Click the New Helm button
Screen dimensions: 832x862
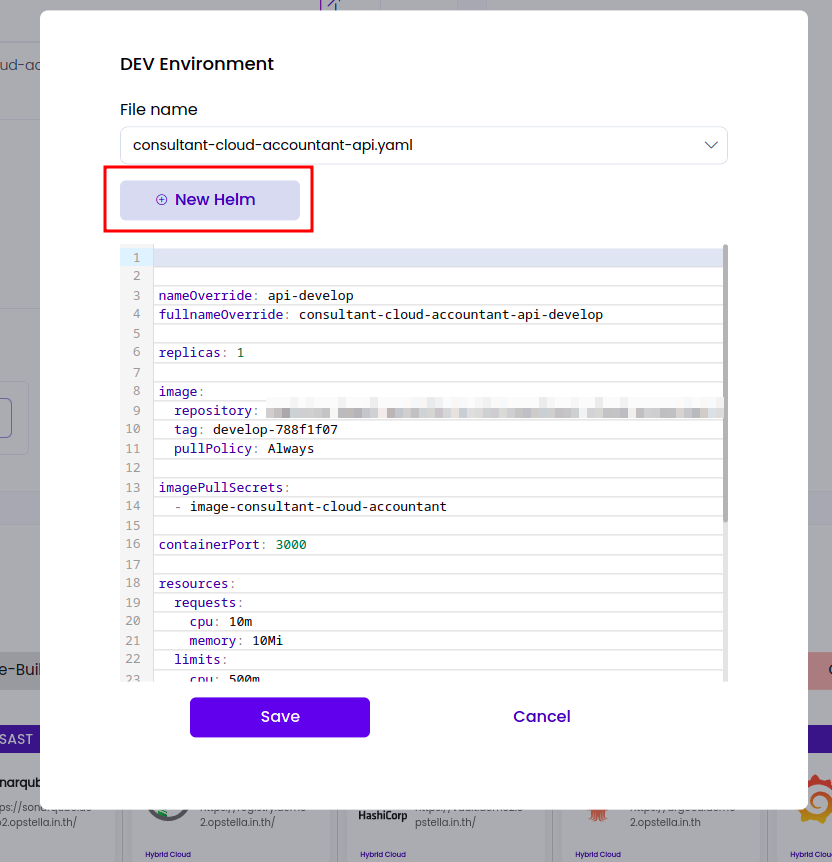point(210,200)
